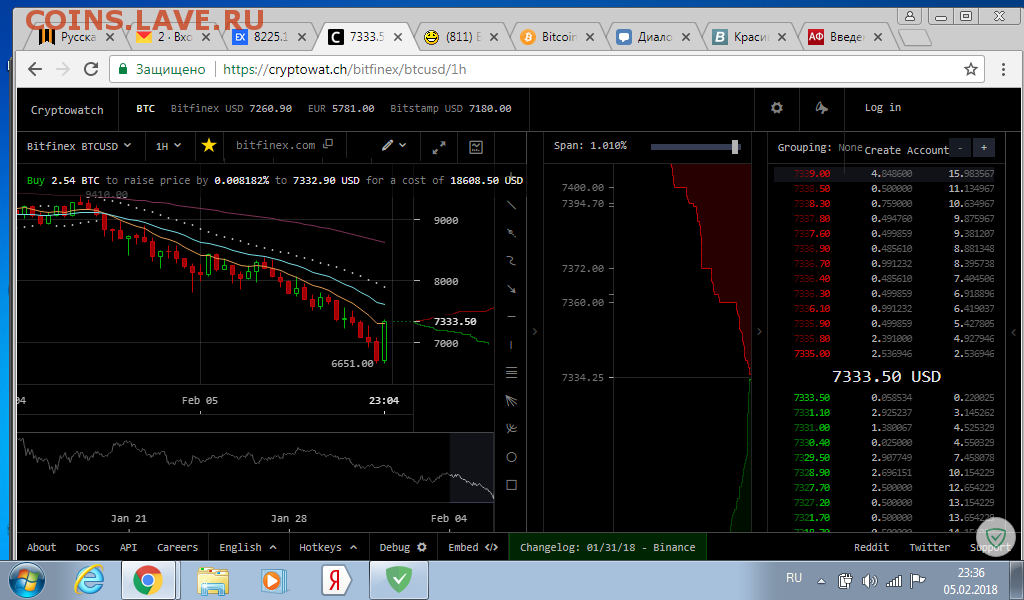Screen dimensions: 1024x600
Task: Click the browser back arrow
Action: click(35, 69)
